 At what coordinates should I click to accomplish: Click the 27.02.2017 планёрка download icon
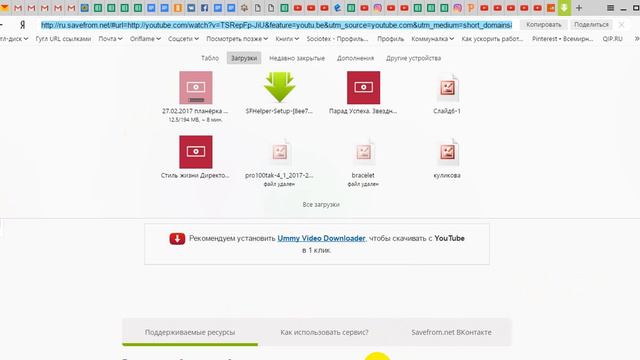click(x=196, y=87)
